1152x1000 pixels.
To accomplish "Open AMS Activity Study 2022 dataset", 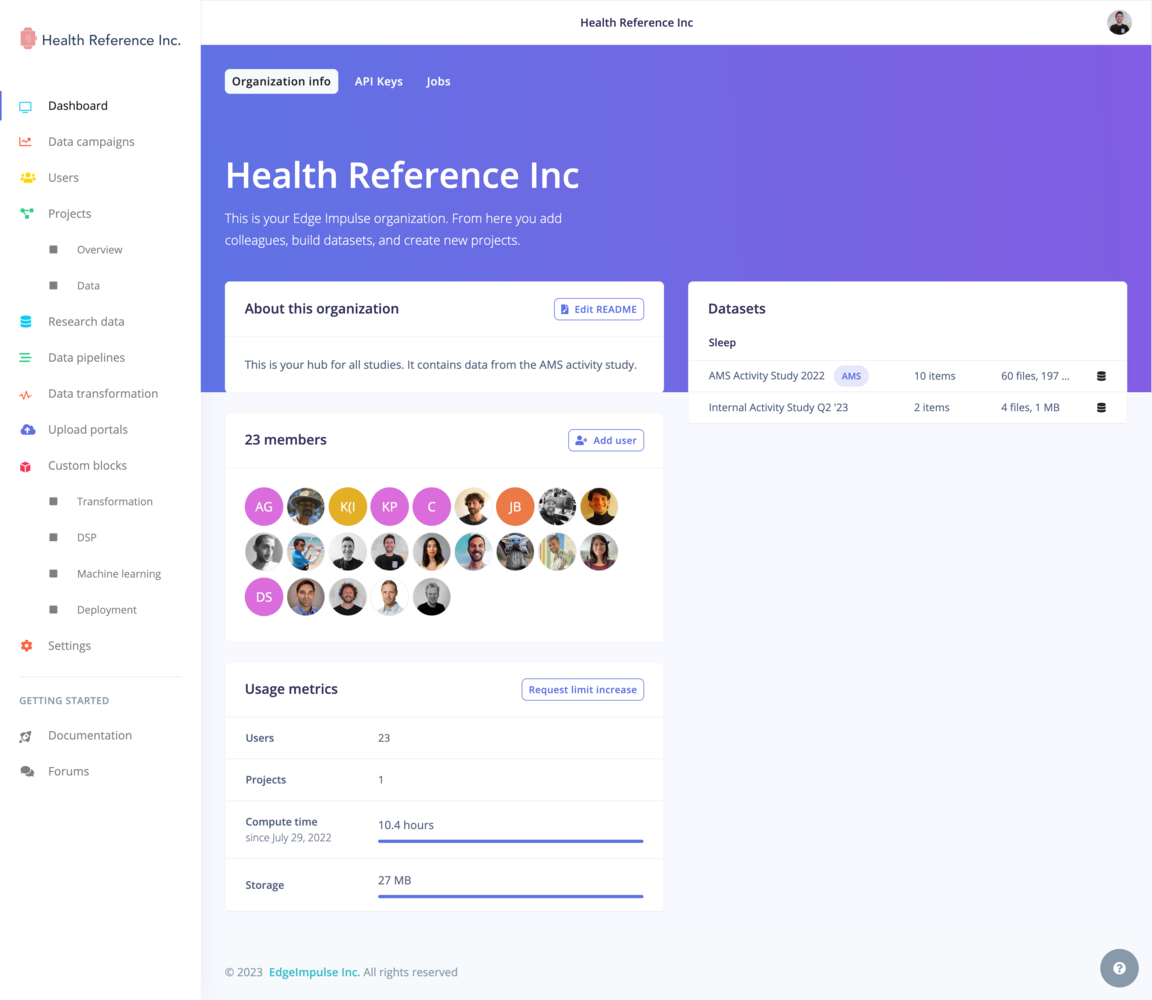I will pyautogui.click(x=766, y=375).
